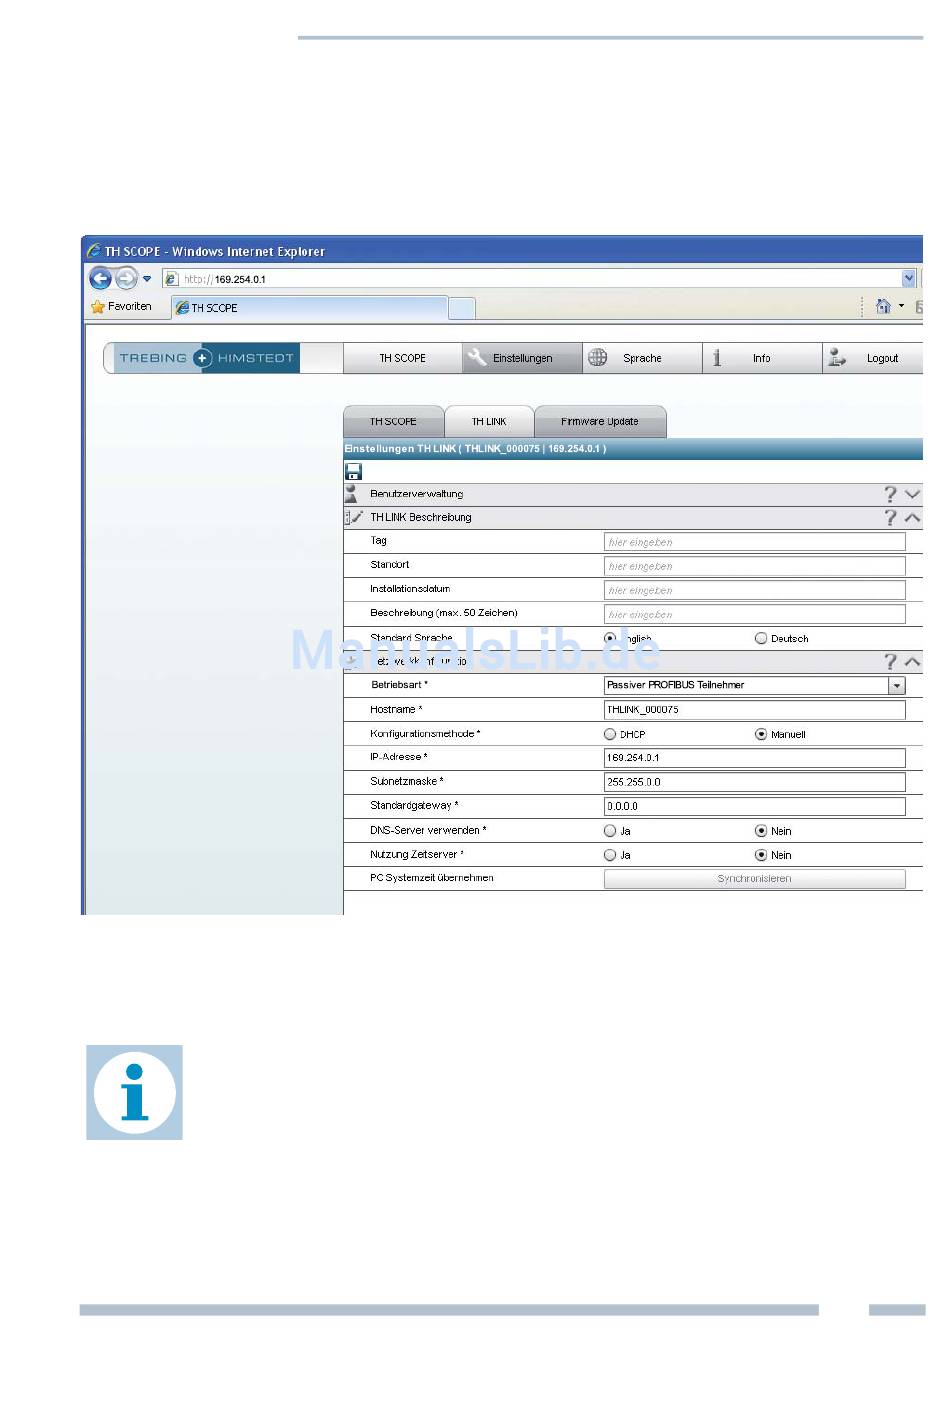
Task: Click the browser Forward arrow button
Action: [x=126, y=278]
